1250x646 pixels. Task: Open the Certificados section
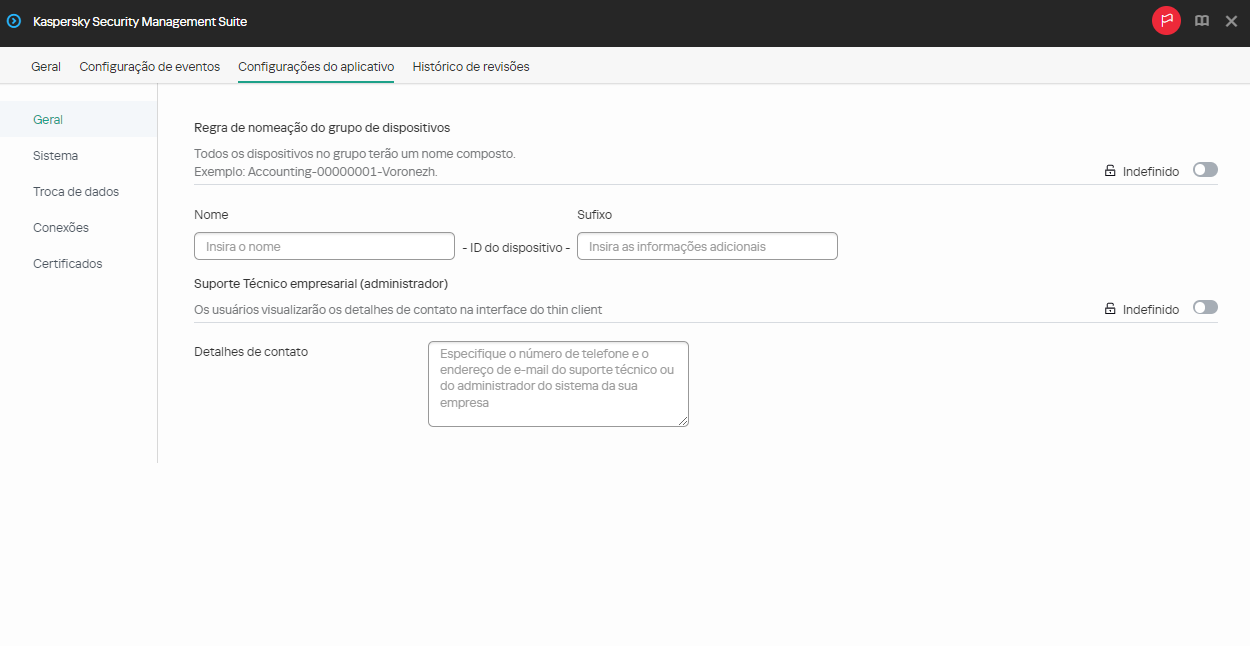click(67, 263)
